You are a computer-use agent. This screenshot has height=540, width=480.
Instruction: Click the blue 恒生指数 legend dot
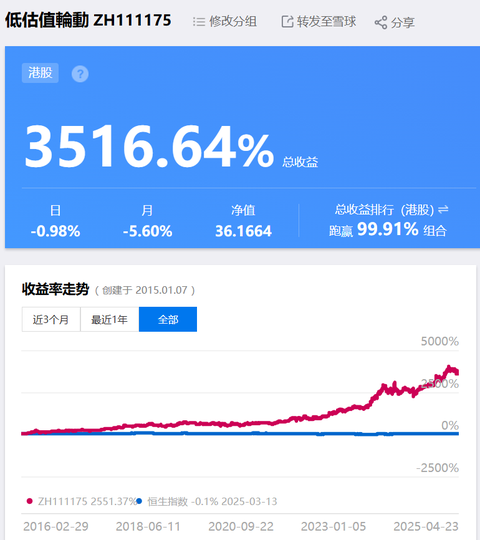click(139, 501)
